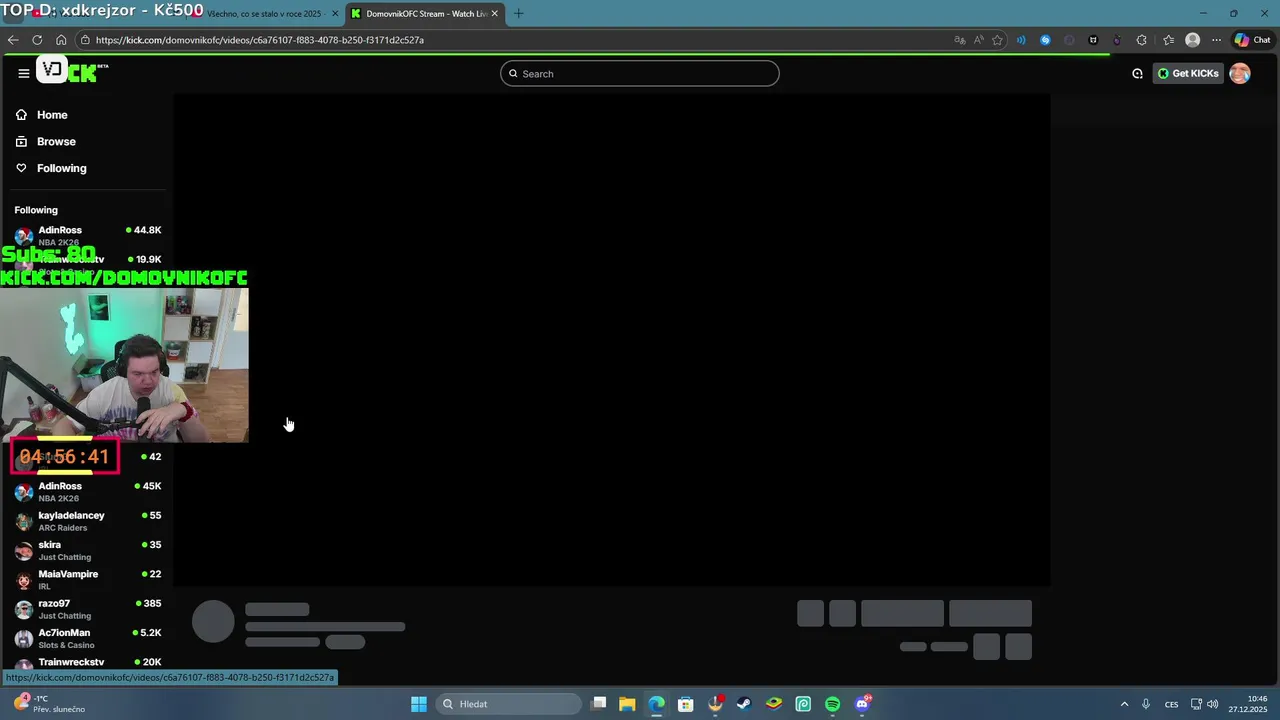Image resolution: width=1280 pixels, height=720 pixels.
Task: Close the DomovnikOFC Stream tab
Action: coord(494,14)
